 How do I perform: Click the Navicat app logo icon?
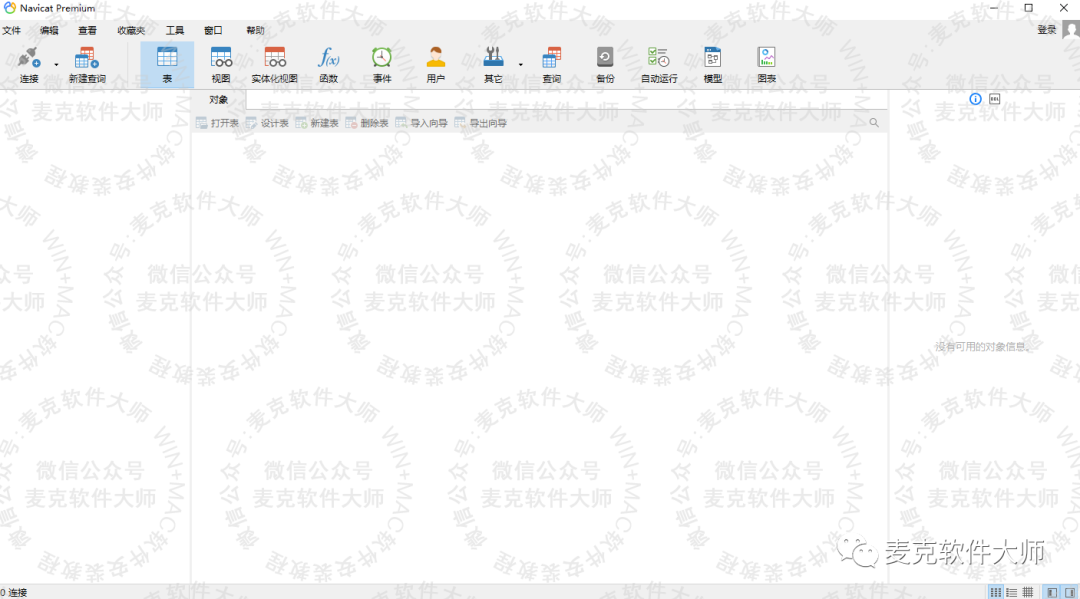coord(9,8)
